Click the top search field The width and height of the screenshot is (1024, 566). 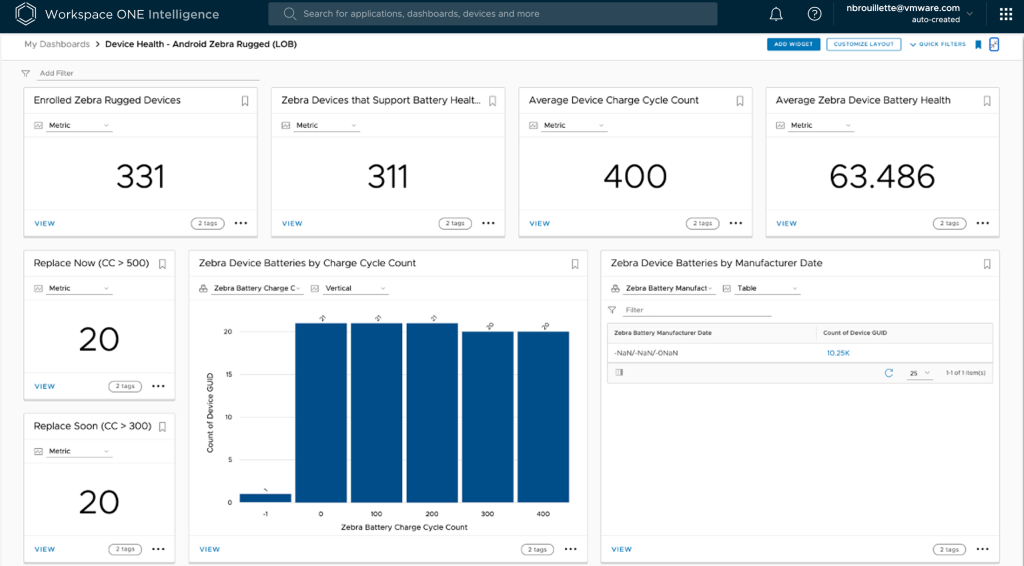tap(492, 14)
